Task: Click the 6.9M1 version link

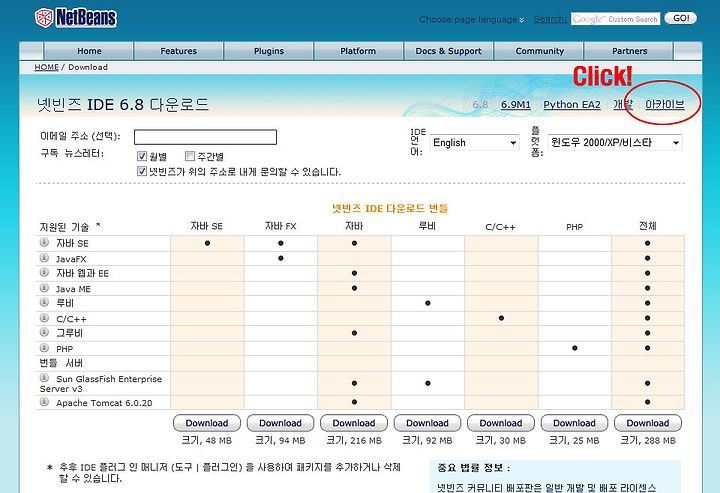Action: pos(516,105)
